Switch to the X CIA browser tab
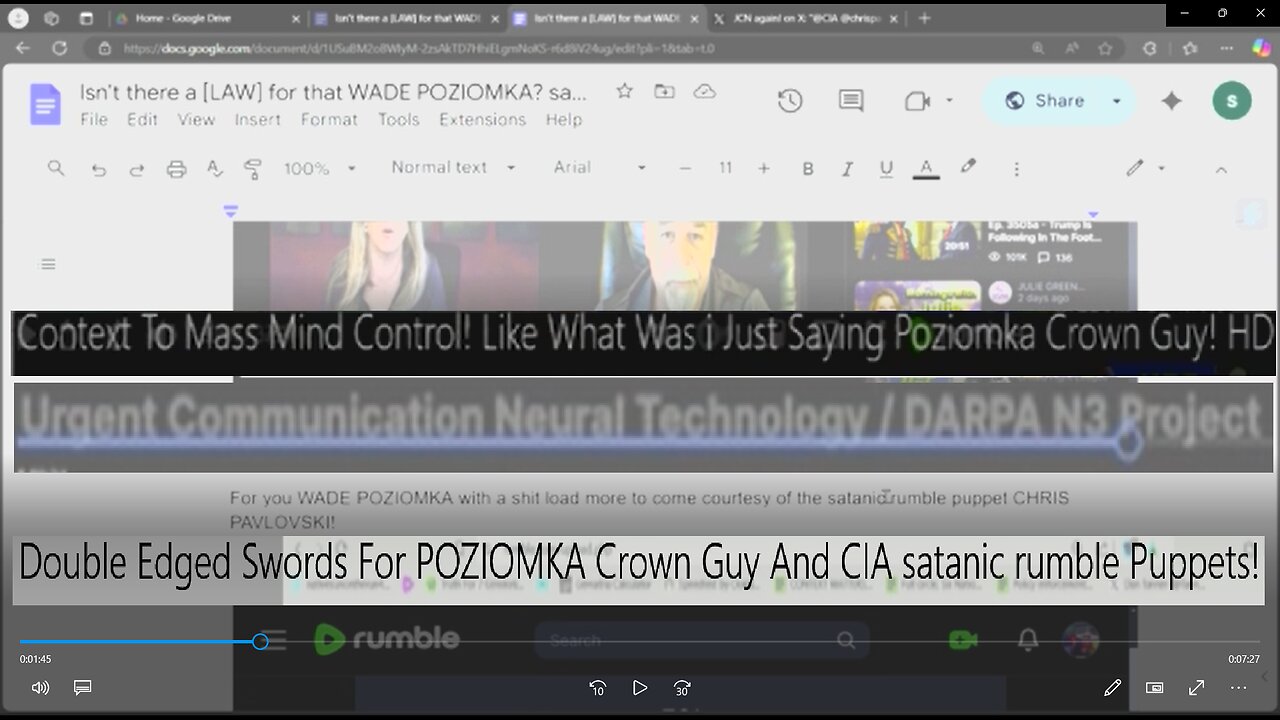The height and width of the screenshot is (720, 1280). coord(808,18)
